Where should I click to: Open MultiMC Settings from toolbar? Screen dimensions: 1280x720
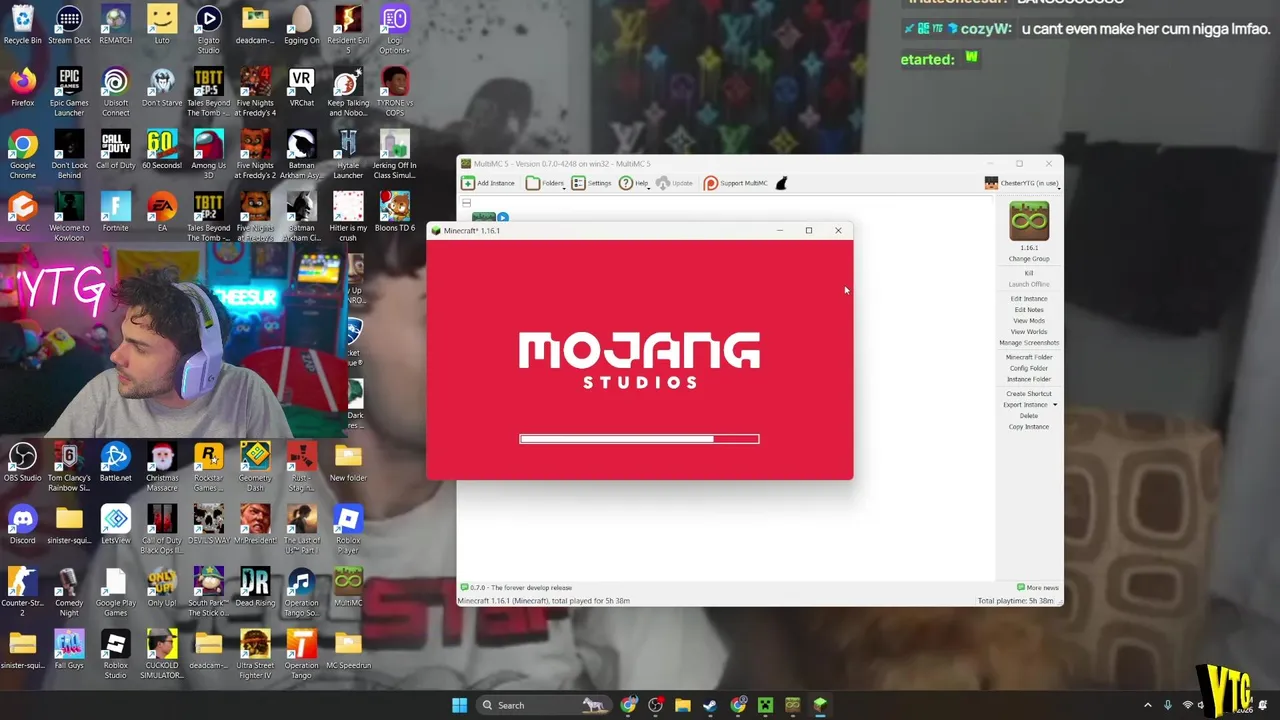pos(591,183)
